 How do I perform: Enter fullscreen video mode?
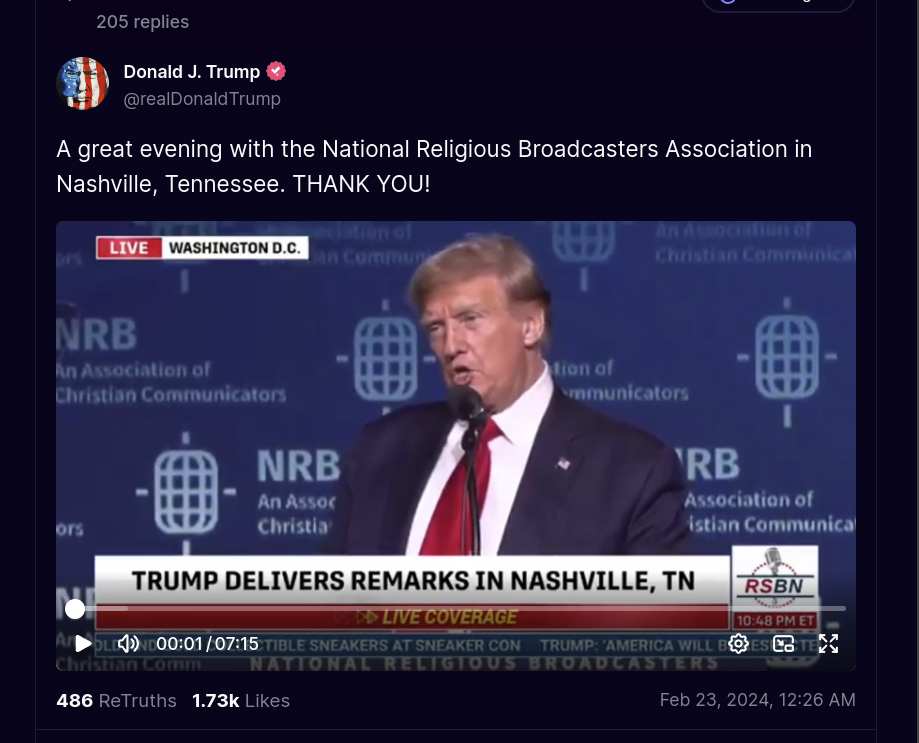pyautogui.click(x=828, y=643)
